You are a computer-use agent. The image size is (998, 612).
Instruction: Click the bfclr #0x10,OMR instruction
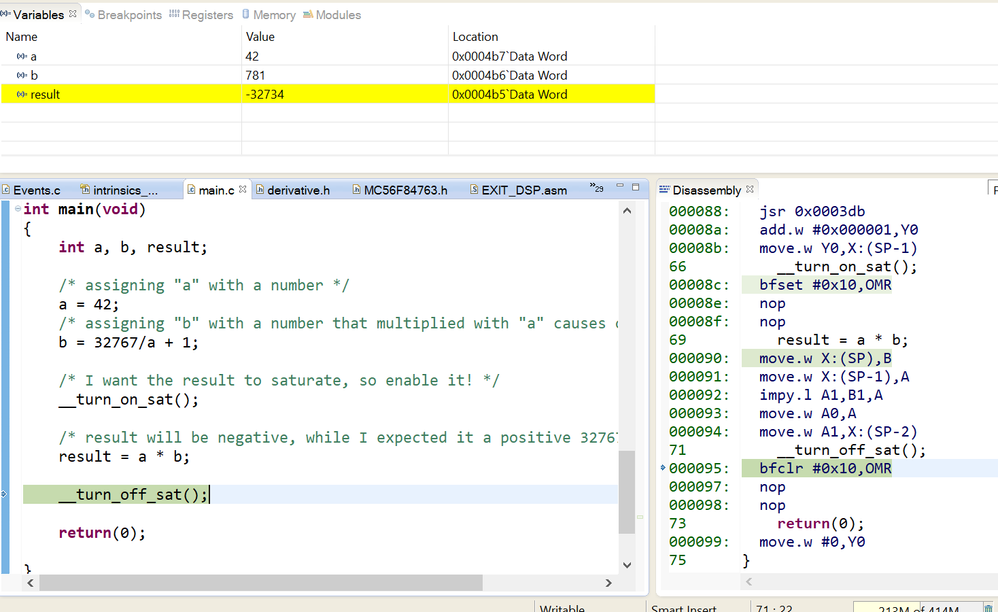coord(825,468)
